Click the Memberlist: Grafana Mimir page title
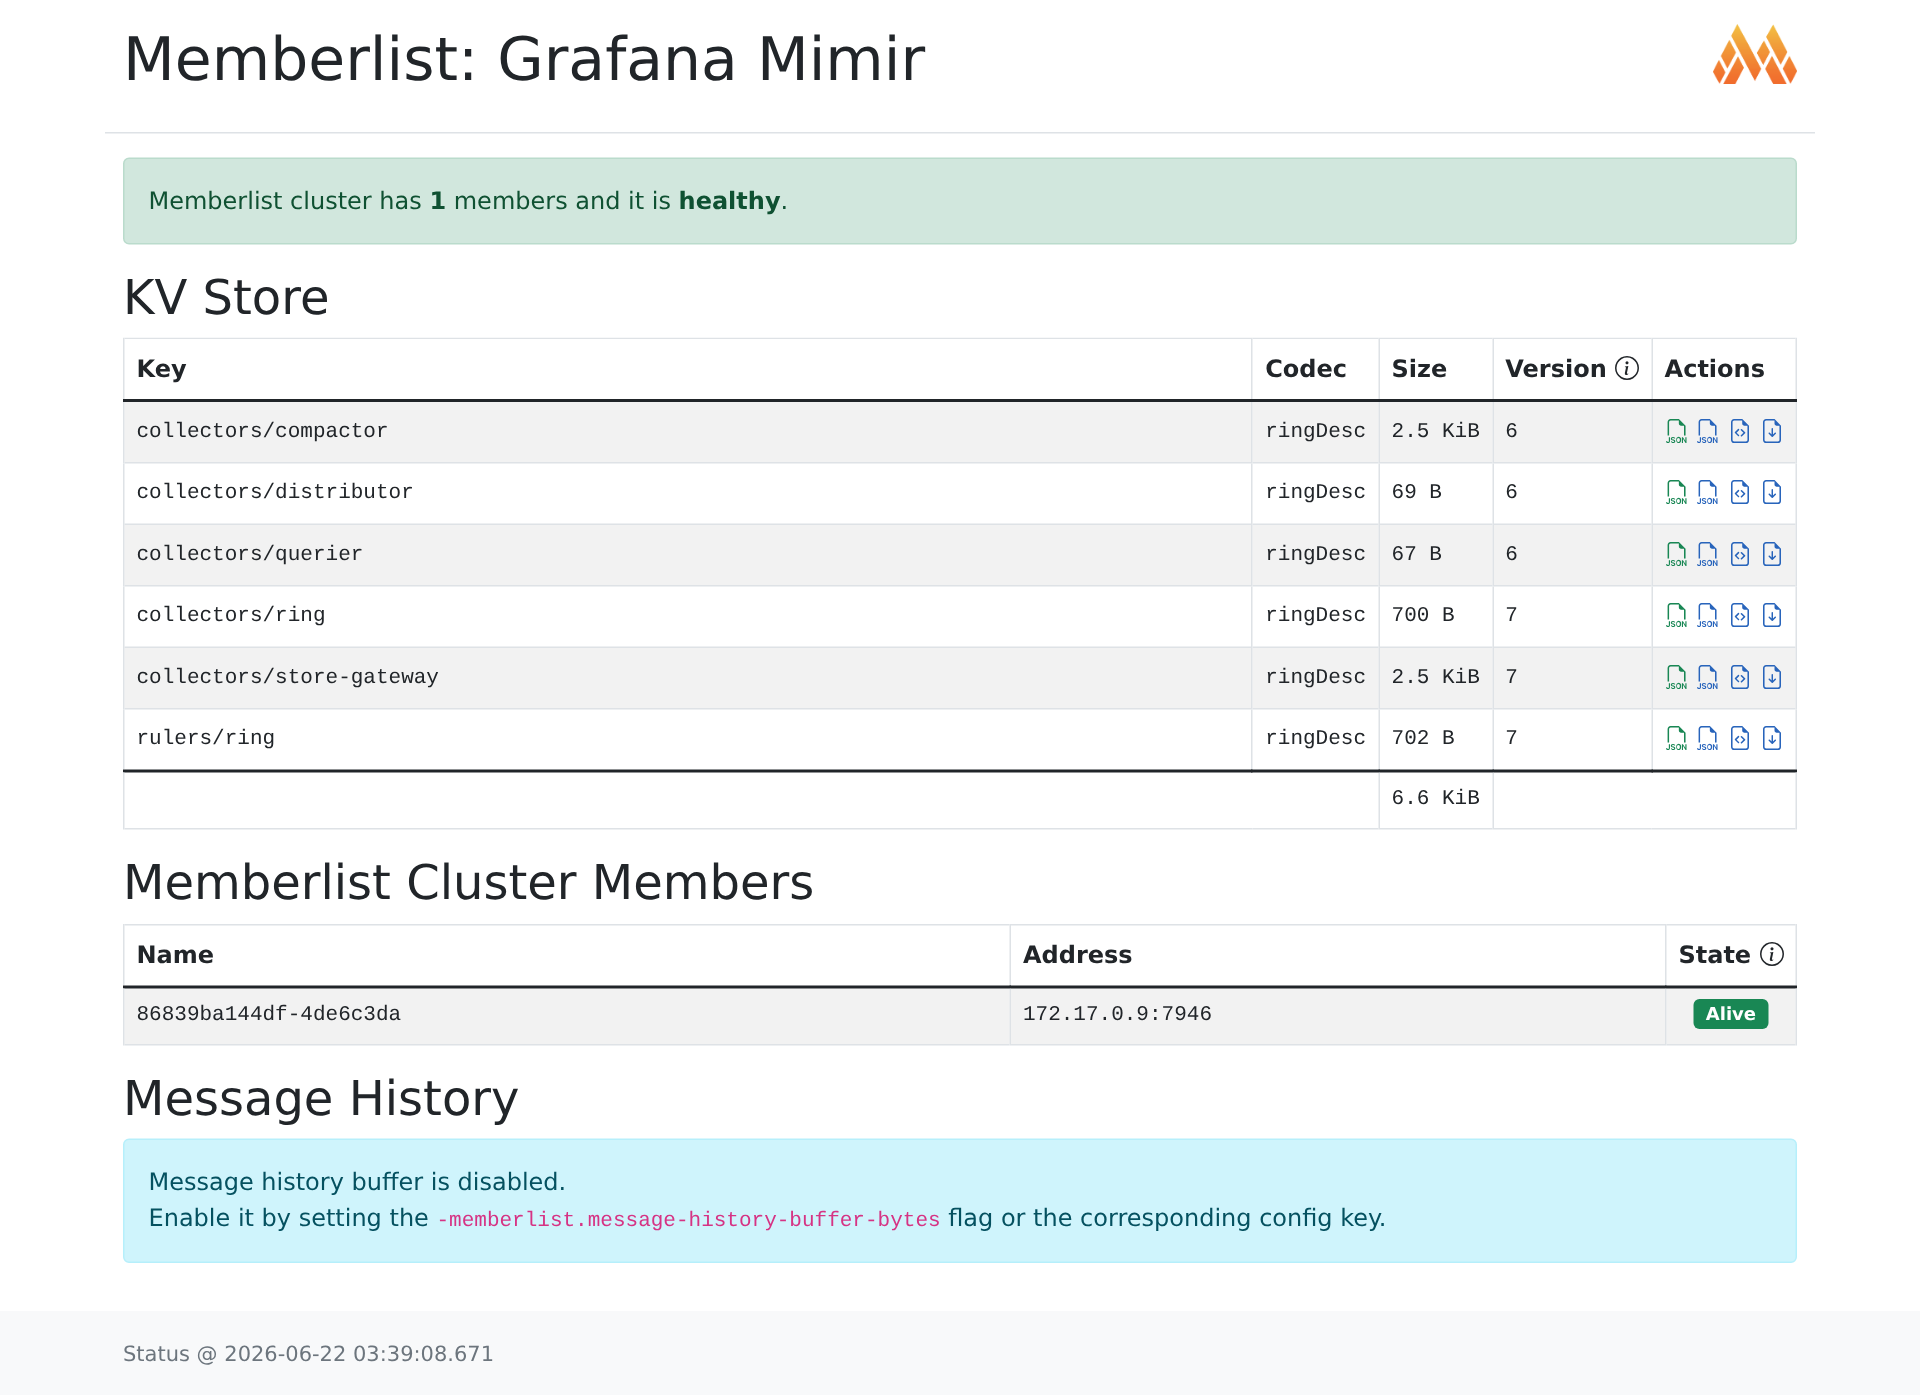The image size is (1920, 1395). (x=524, y=59)
